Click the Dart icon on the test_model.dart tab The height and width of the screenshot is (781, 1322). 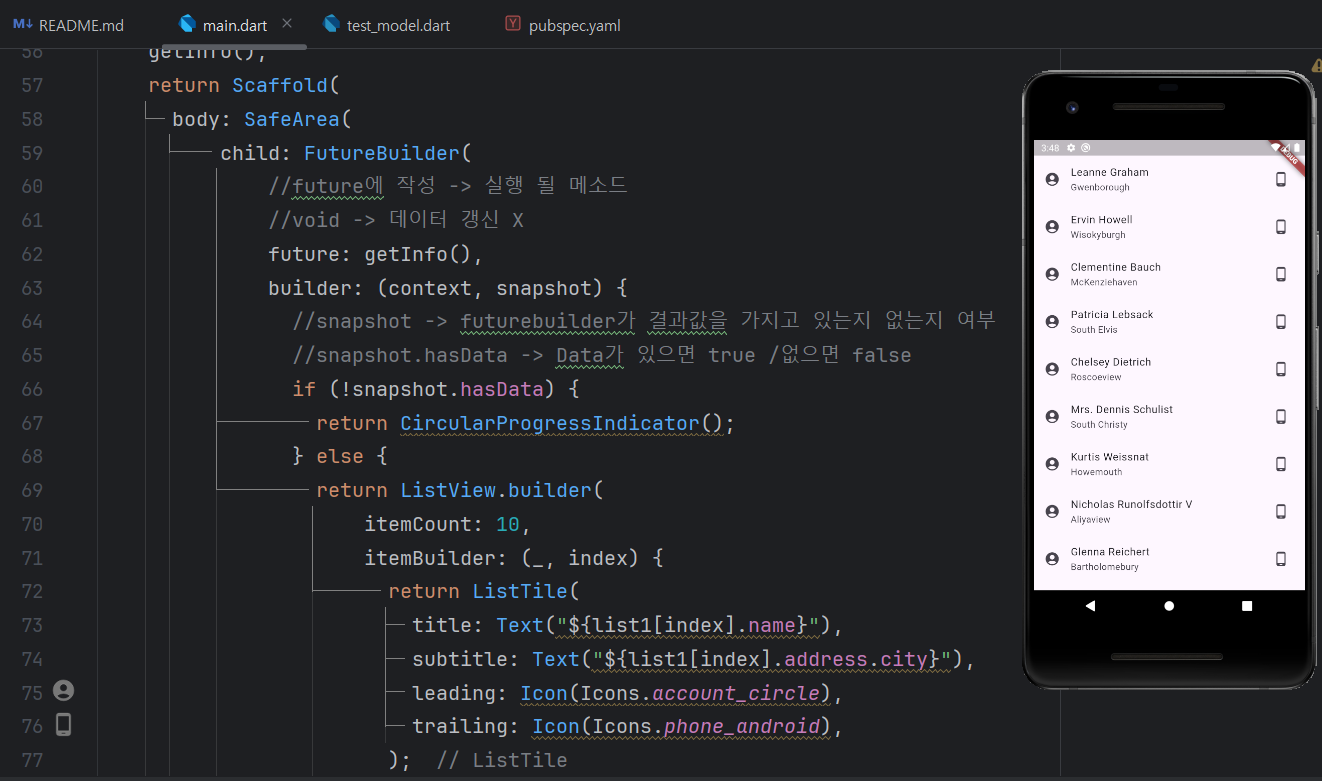coord(331,25)
